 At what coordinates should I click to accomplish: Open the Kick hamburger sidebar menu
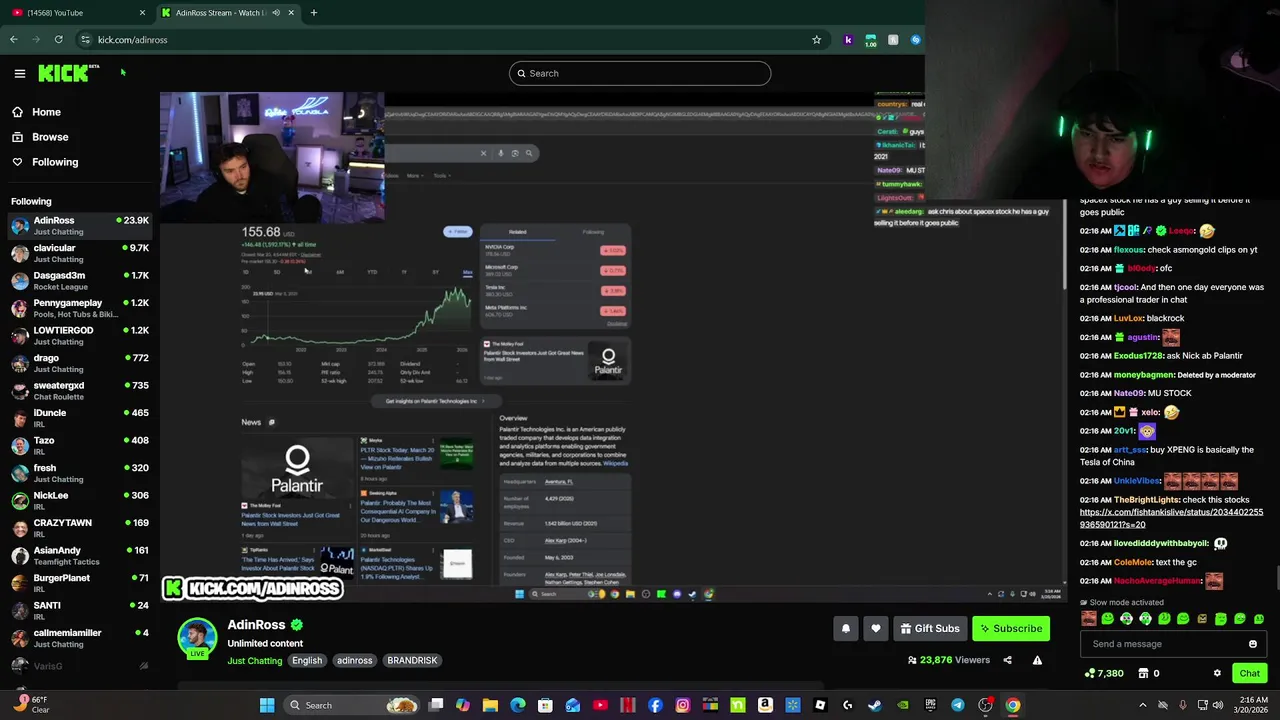coord(19,73)
